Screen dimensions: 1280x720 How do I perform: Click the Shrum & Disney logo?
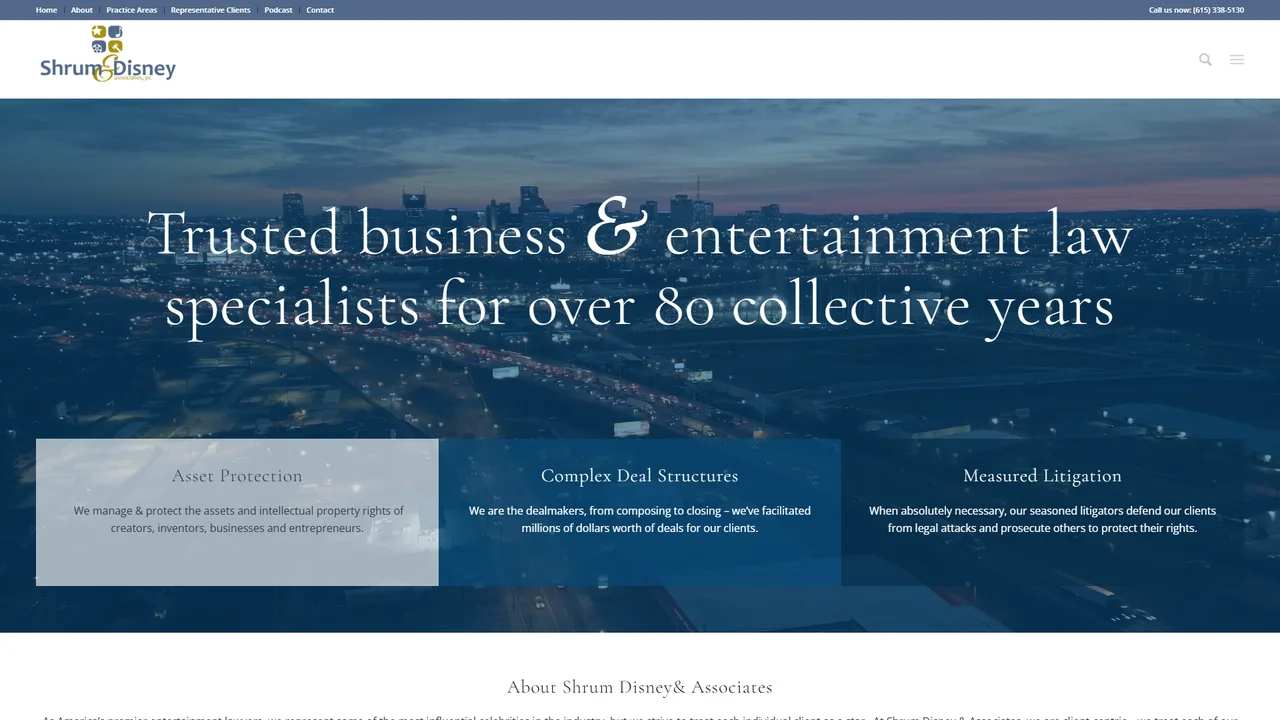click(108, 54)
